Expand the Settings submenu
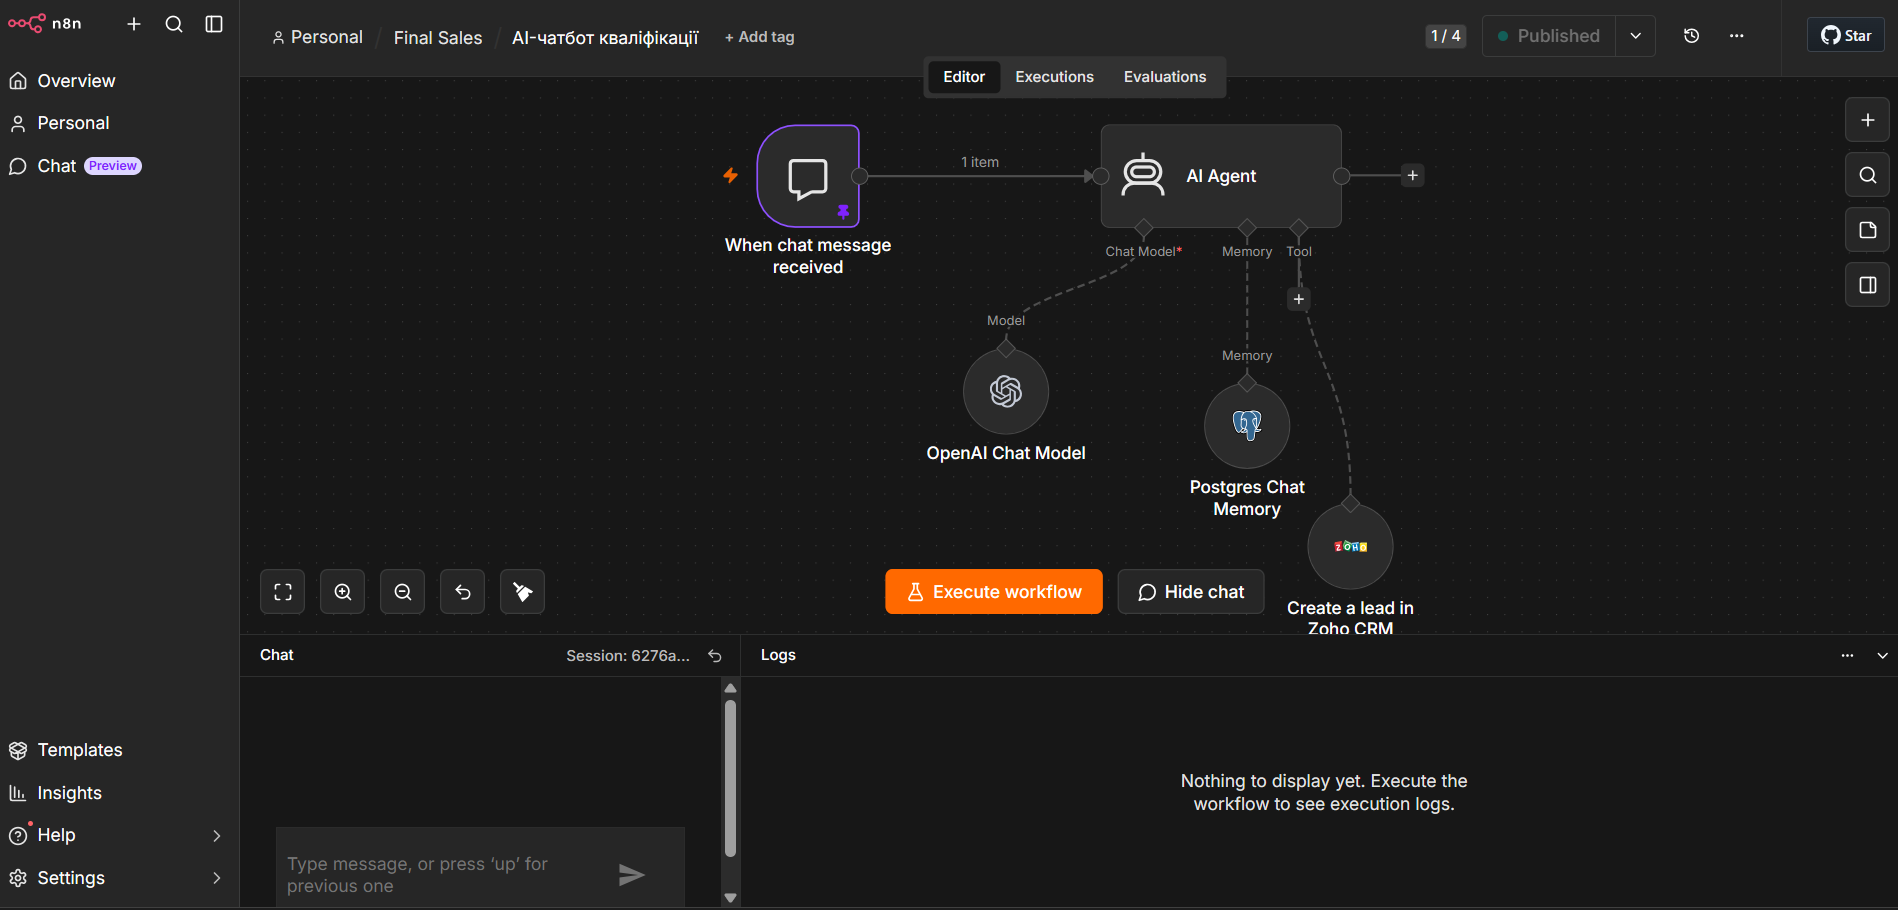The height and width of the screenshot is (910, 1898). 217,878
